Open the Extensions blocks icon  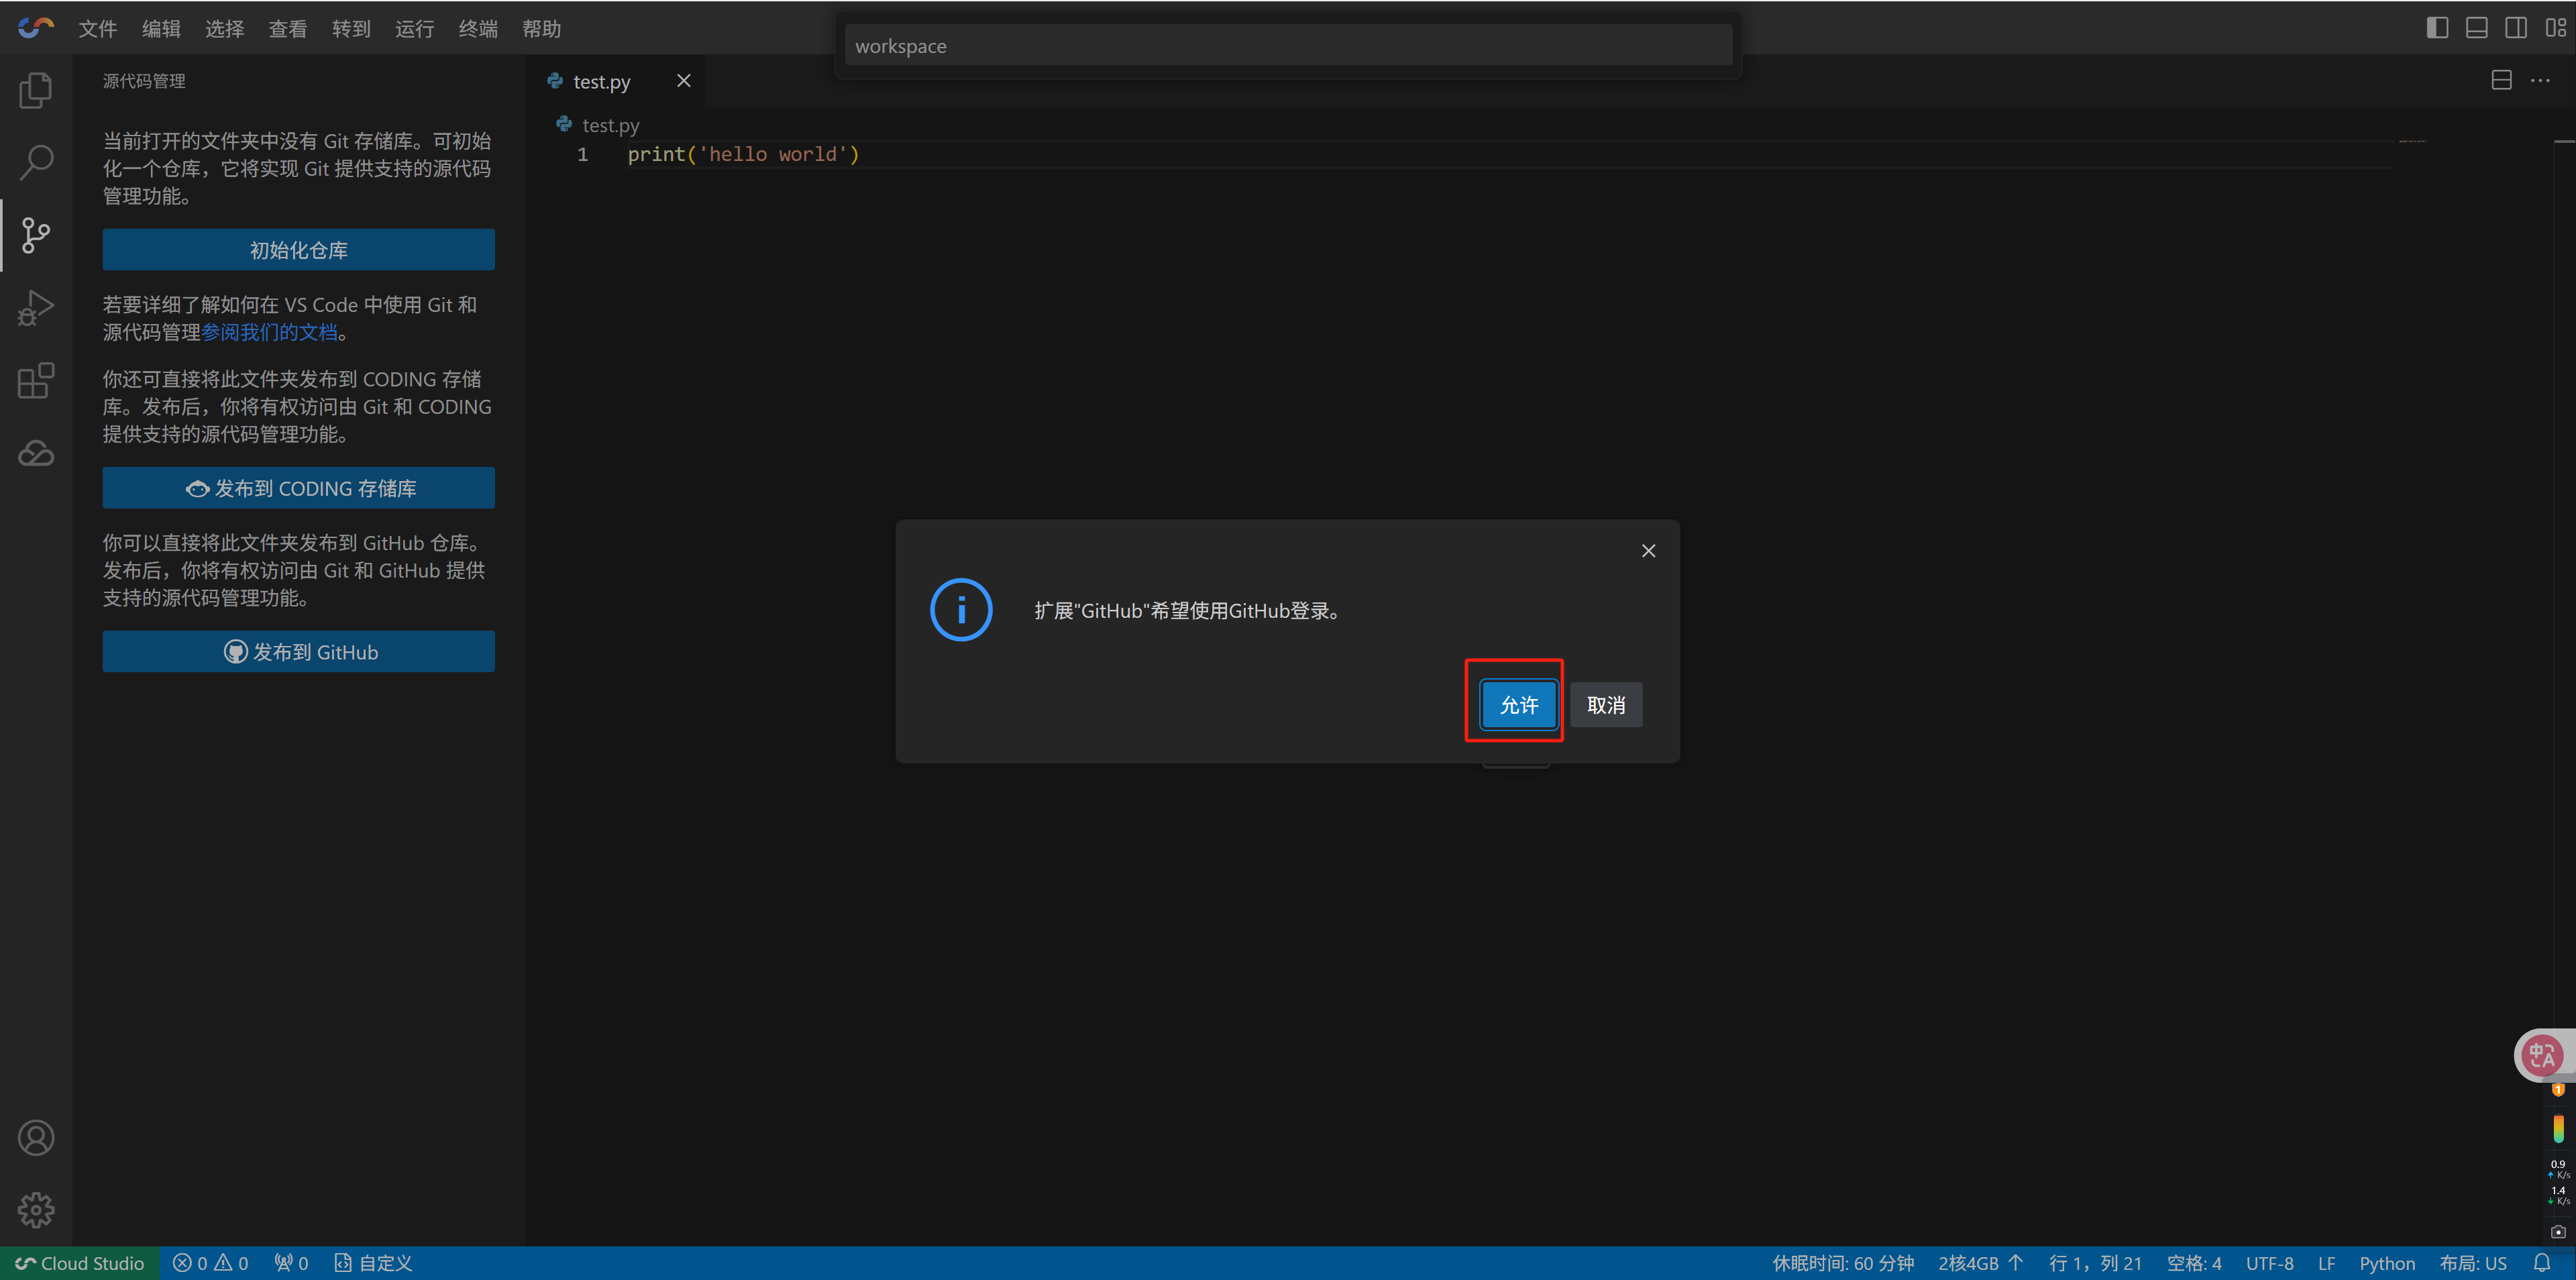click(36, 381)
